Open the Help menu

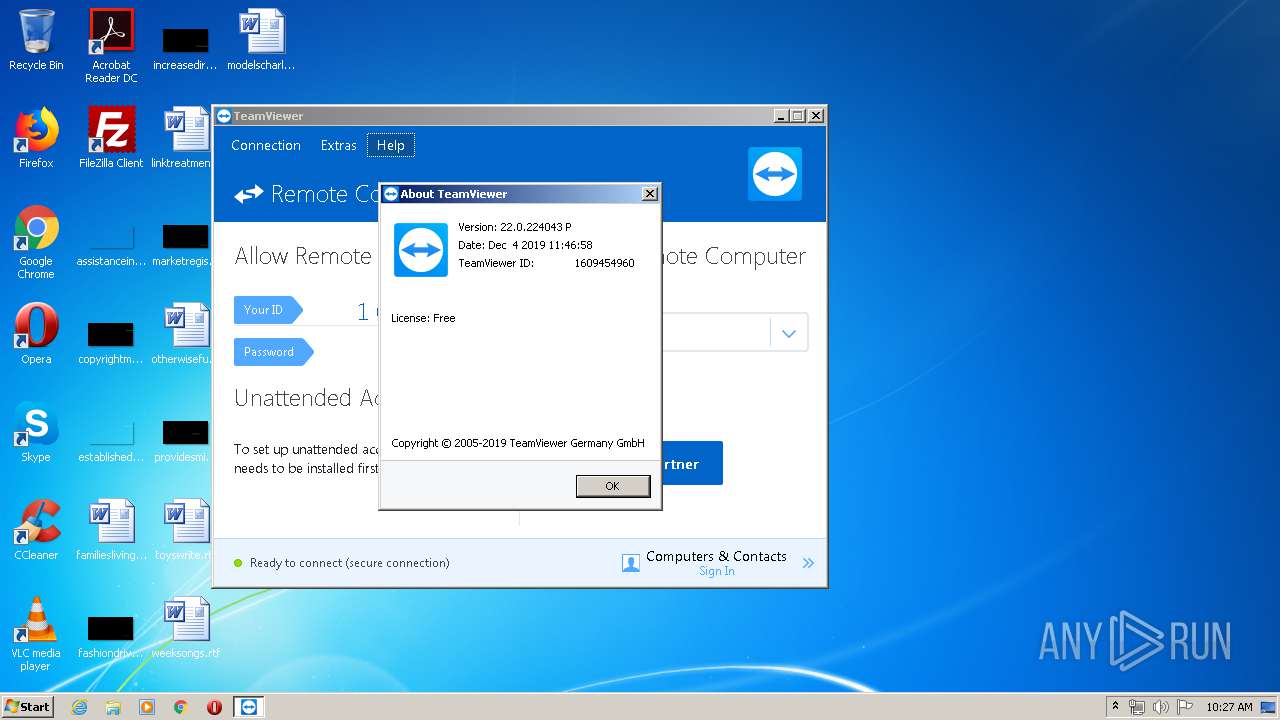point(390,145)
